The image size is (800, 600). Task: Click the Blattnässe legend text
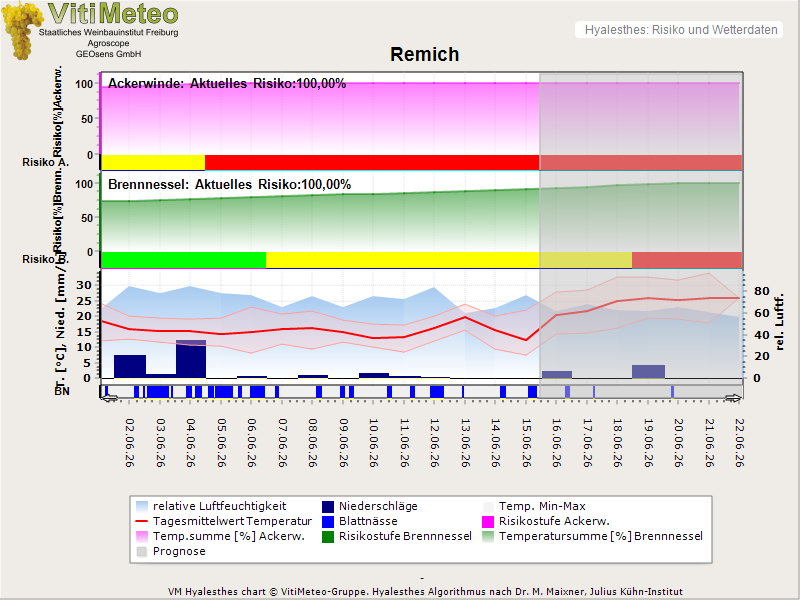368,521
